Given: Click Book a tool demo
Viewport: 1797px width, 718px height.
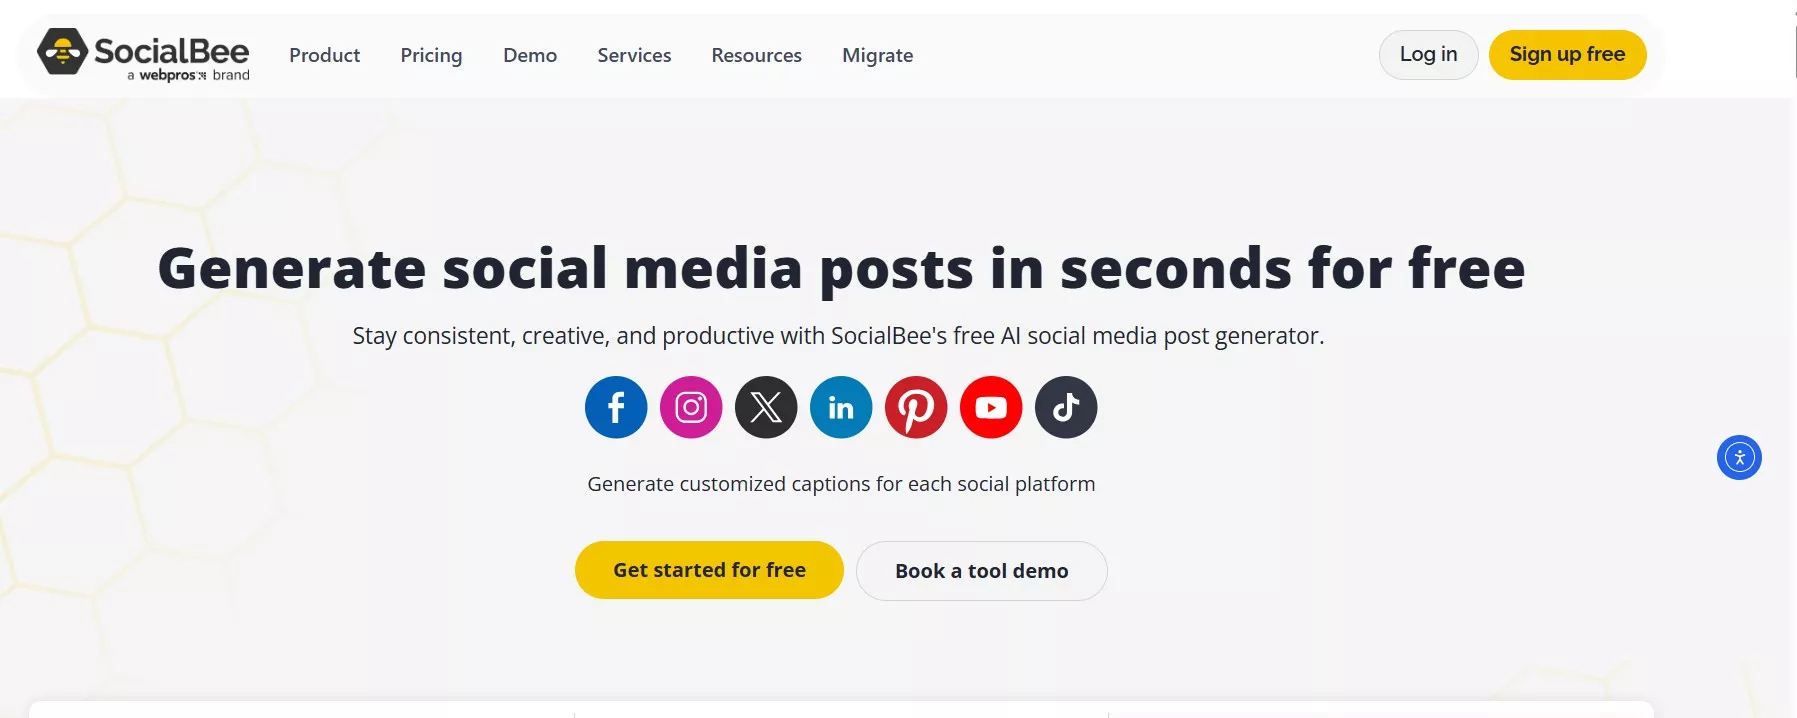Looking at the screenshot, I should [981, 570].
